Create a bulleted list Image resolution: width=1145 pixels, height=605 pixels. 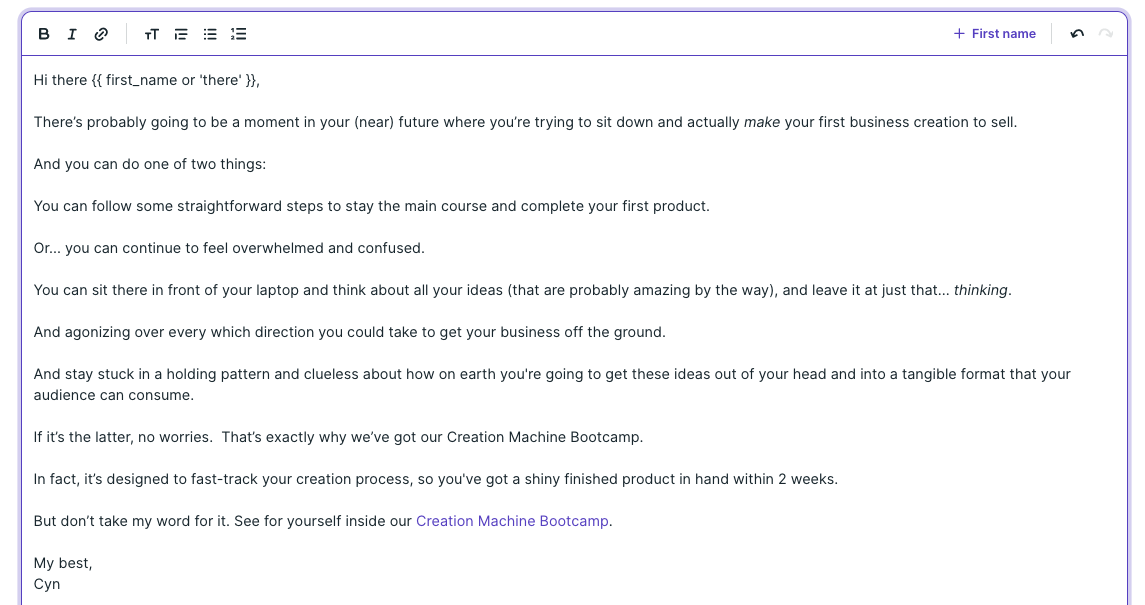click(209, 33)
